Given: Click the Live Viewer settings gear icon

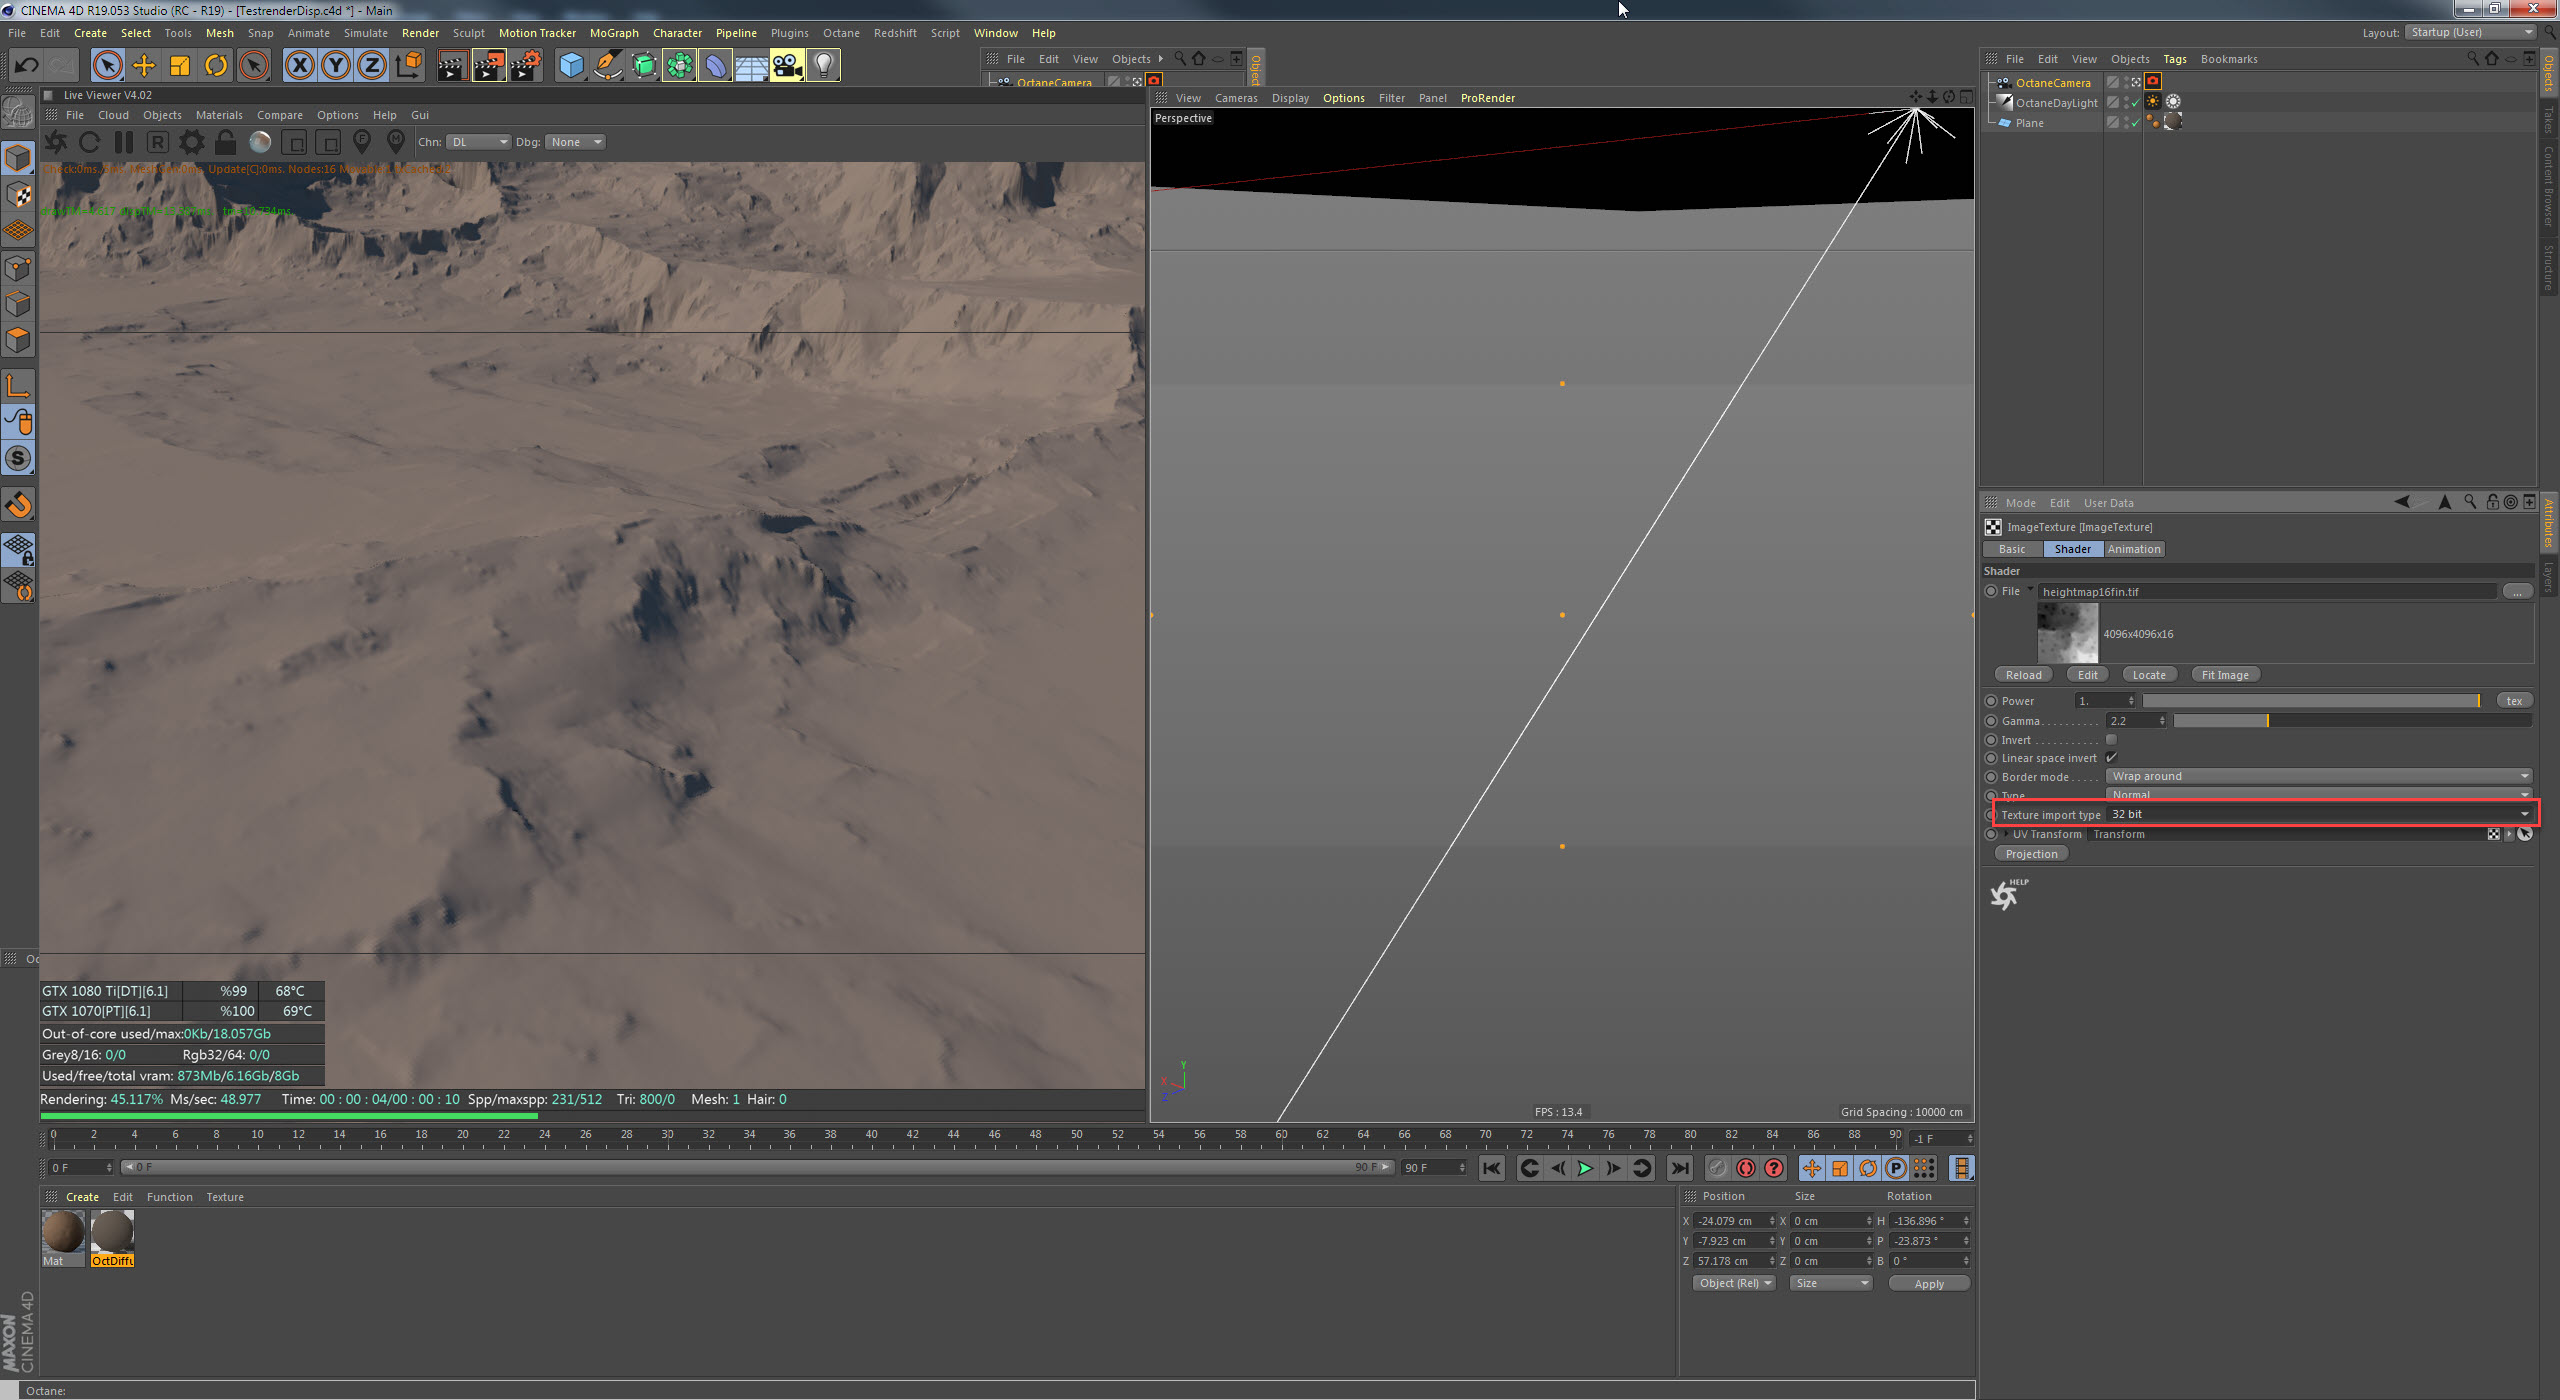Looking at the screenshot, I should click(x=191, y=142).
